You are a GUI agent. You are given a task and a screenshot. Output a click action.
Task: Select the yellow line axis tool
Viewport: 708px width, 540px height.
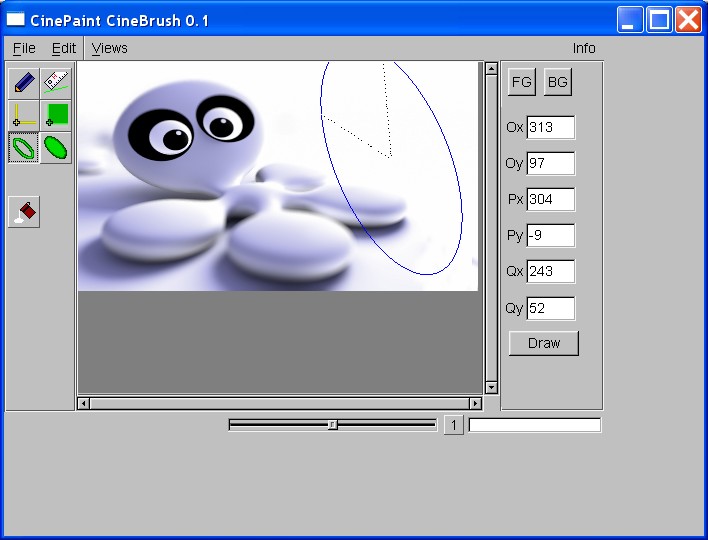pos(24,115)
